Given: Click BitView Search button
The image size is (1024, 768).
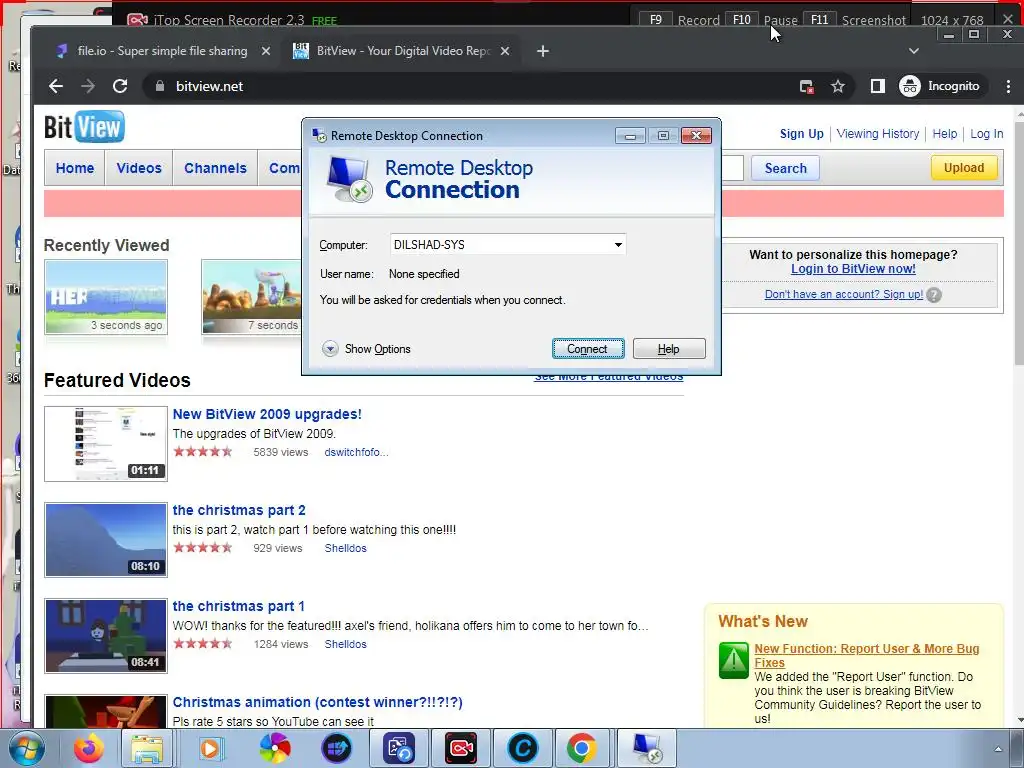Looking at the screenshot, I should point(785,168).
